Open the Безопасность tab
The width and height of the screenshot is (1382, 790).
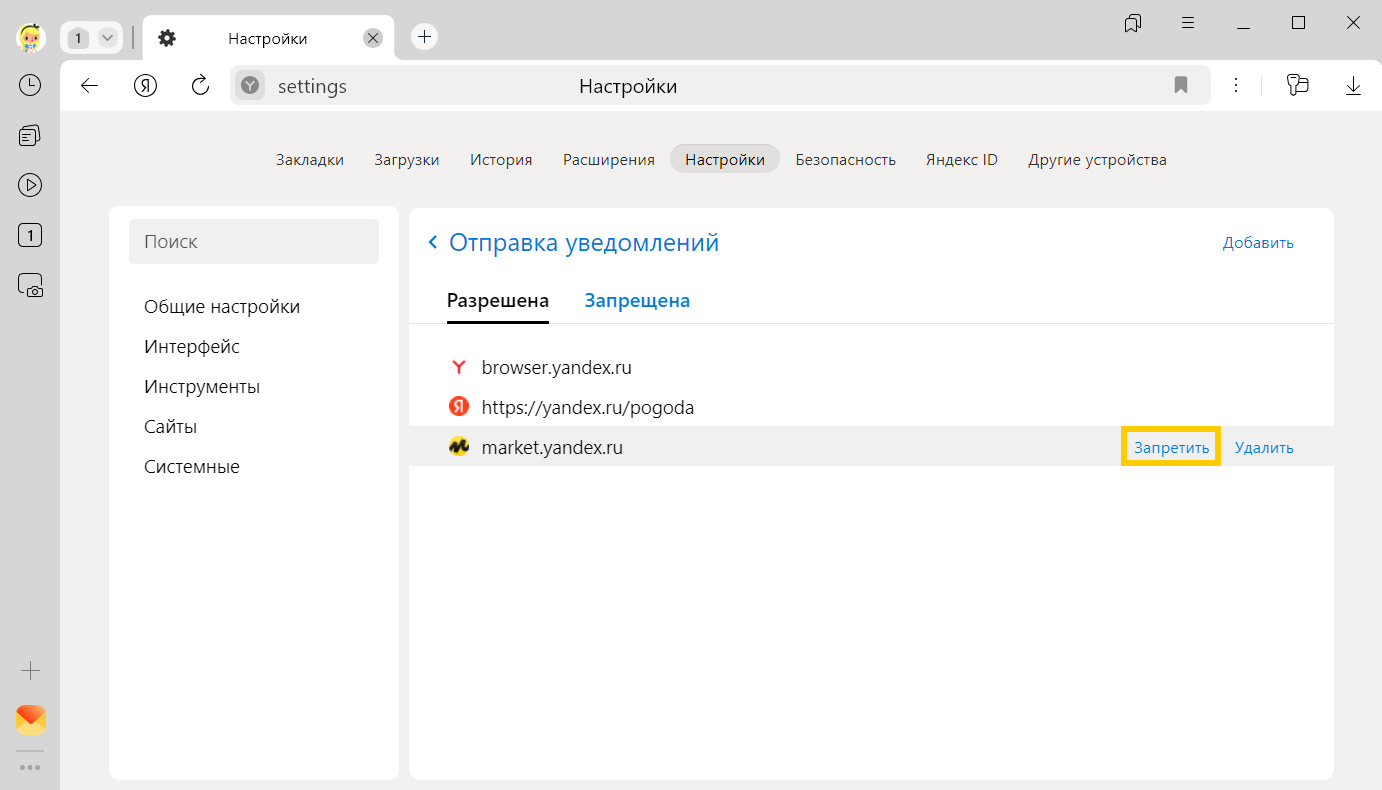coord(845,160)
